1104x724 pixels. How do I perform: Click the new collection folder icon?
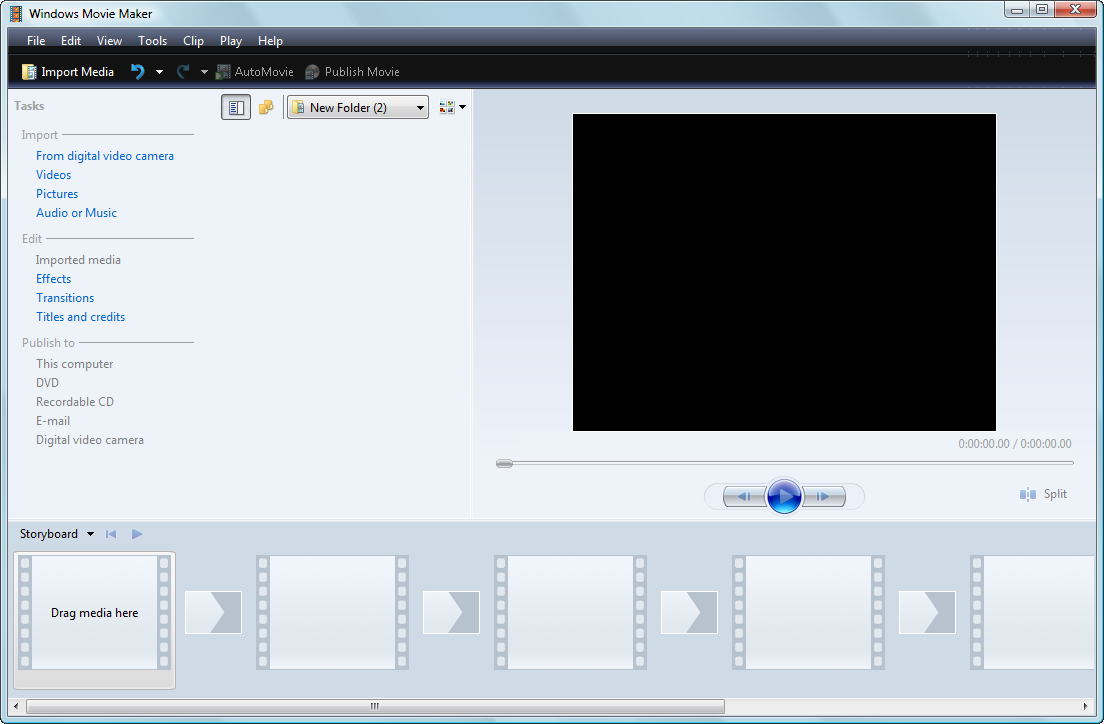[266, 107]
